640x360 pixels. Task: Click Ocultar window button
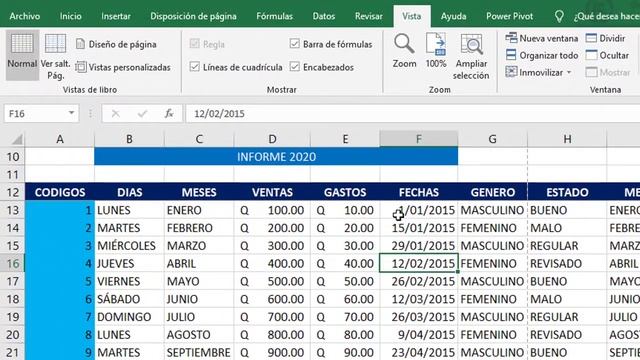click(x=607, y=55)
